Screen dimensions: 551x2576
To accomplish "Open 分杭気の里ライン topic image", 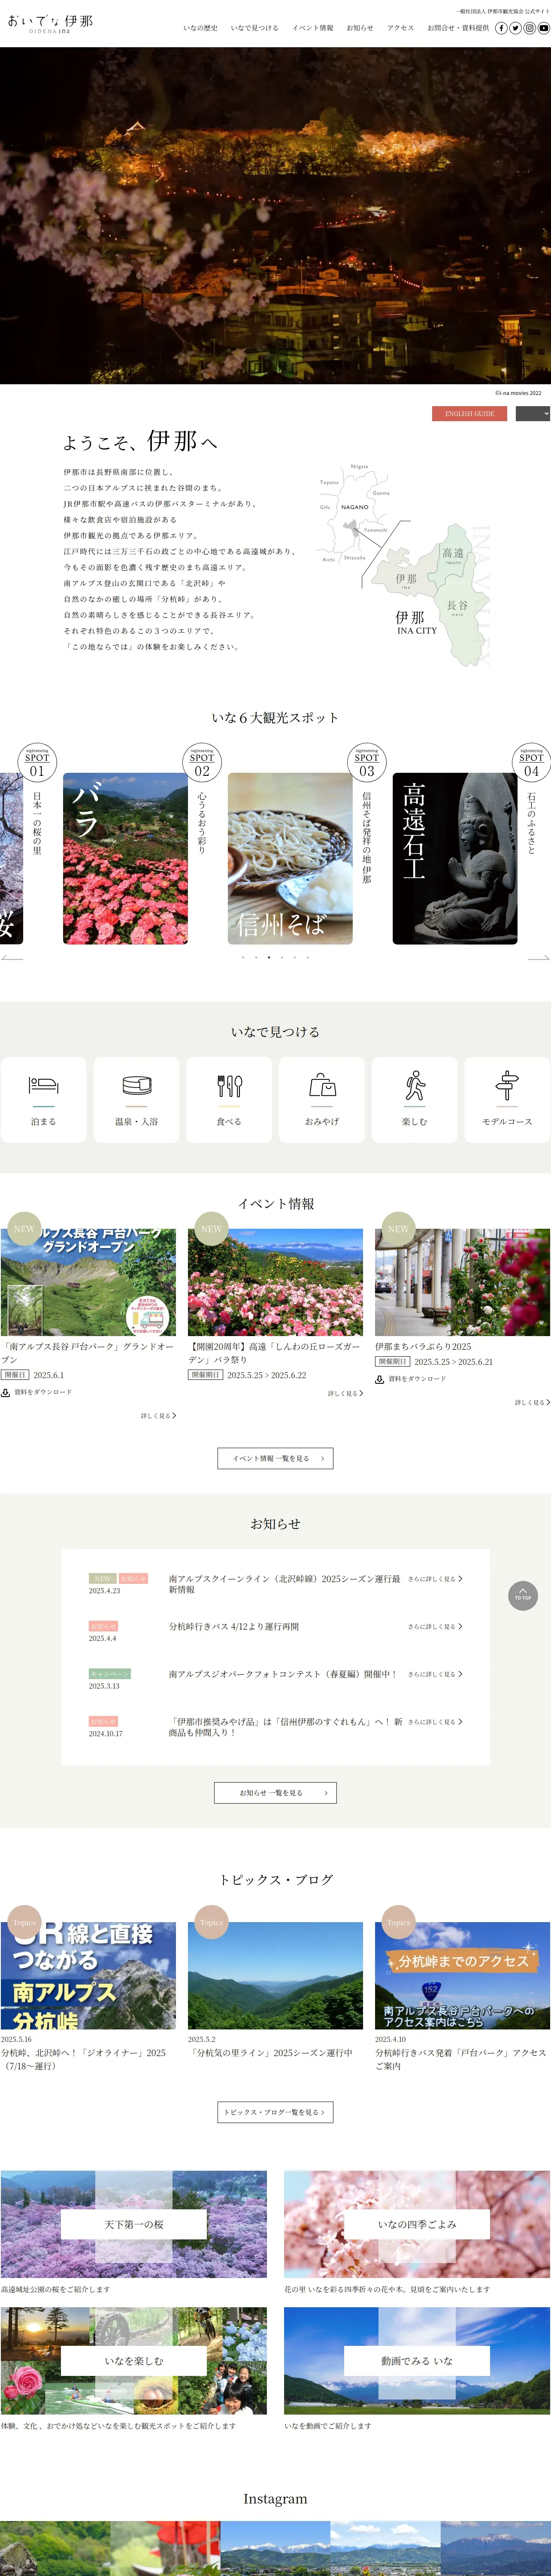I will tap(275, 1975).
